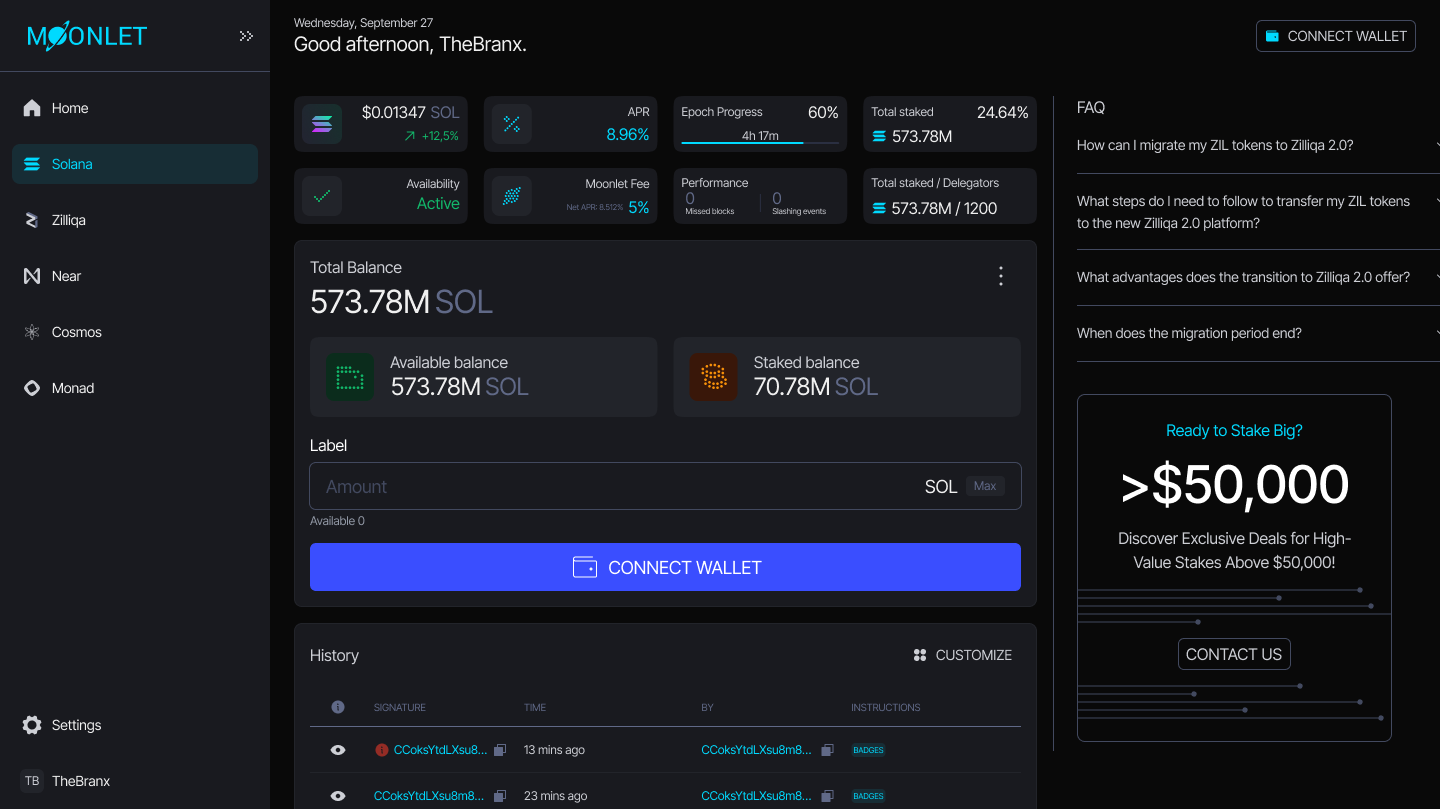Click the SIGNATURE column header
Image resolution: width=1440 pixels, height=809 pixels.
(400, 707)
